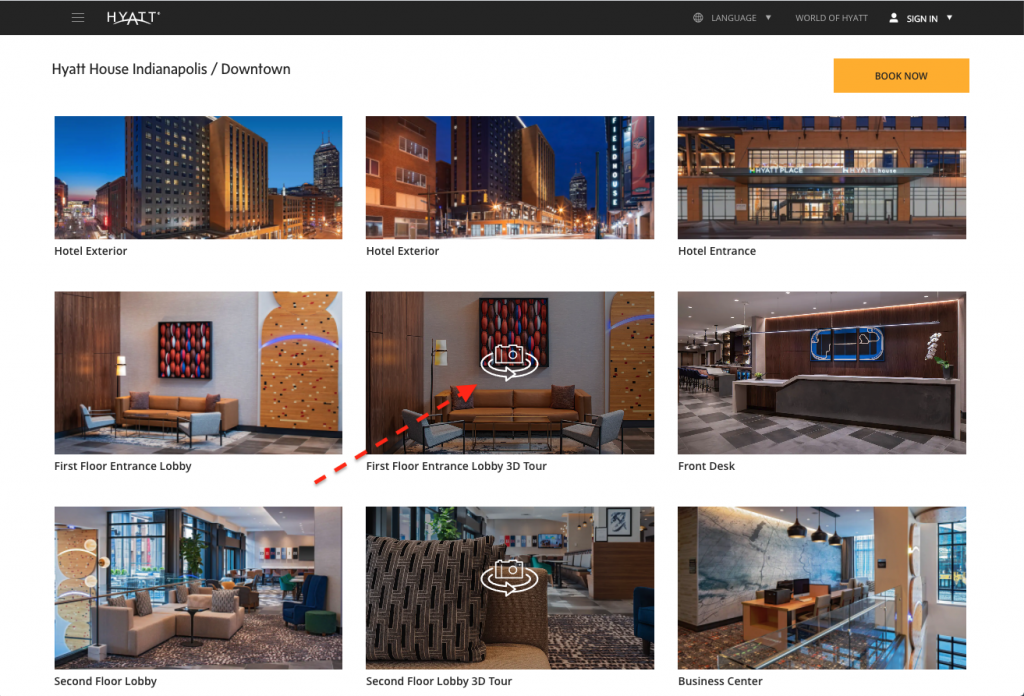
Task: Open the first Hotel Exterior thumbnail with skyline
Action: (198, 178)
